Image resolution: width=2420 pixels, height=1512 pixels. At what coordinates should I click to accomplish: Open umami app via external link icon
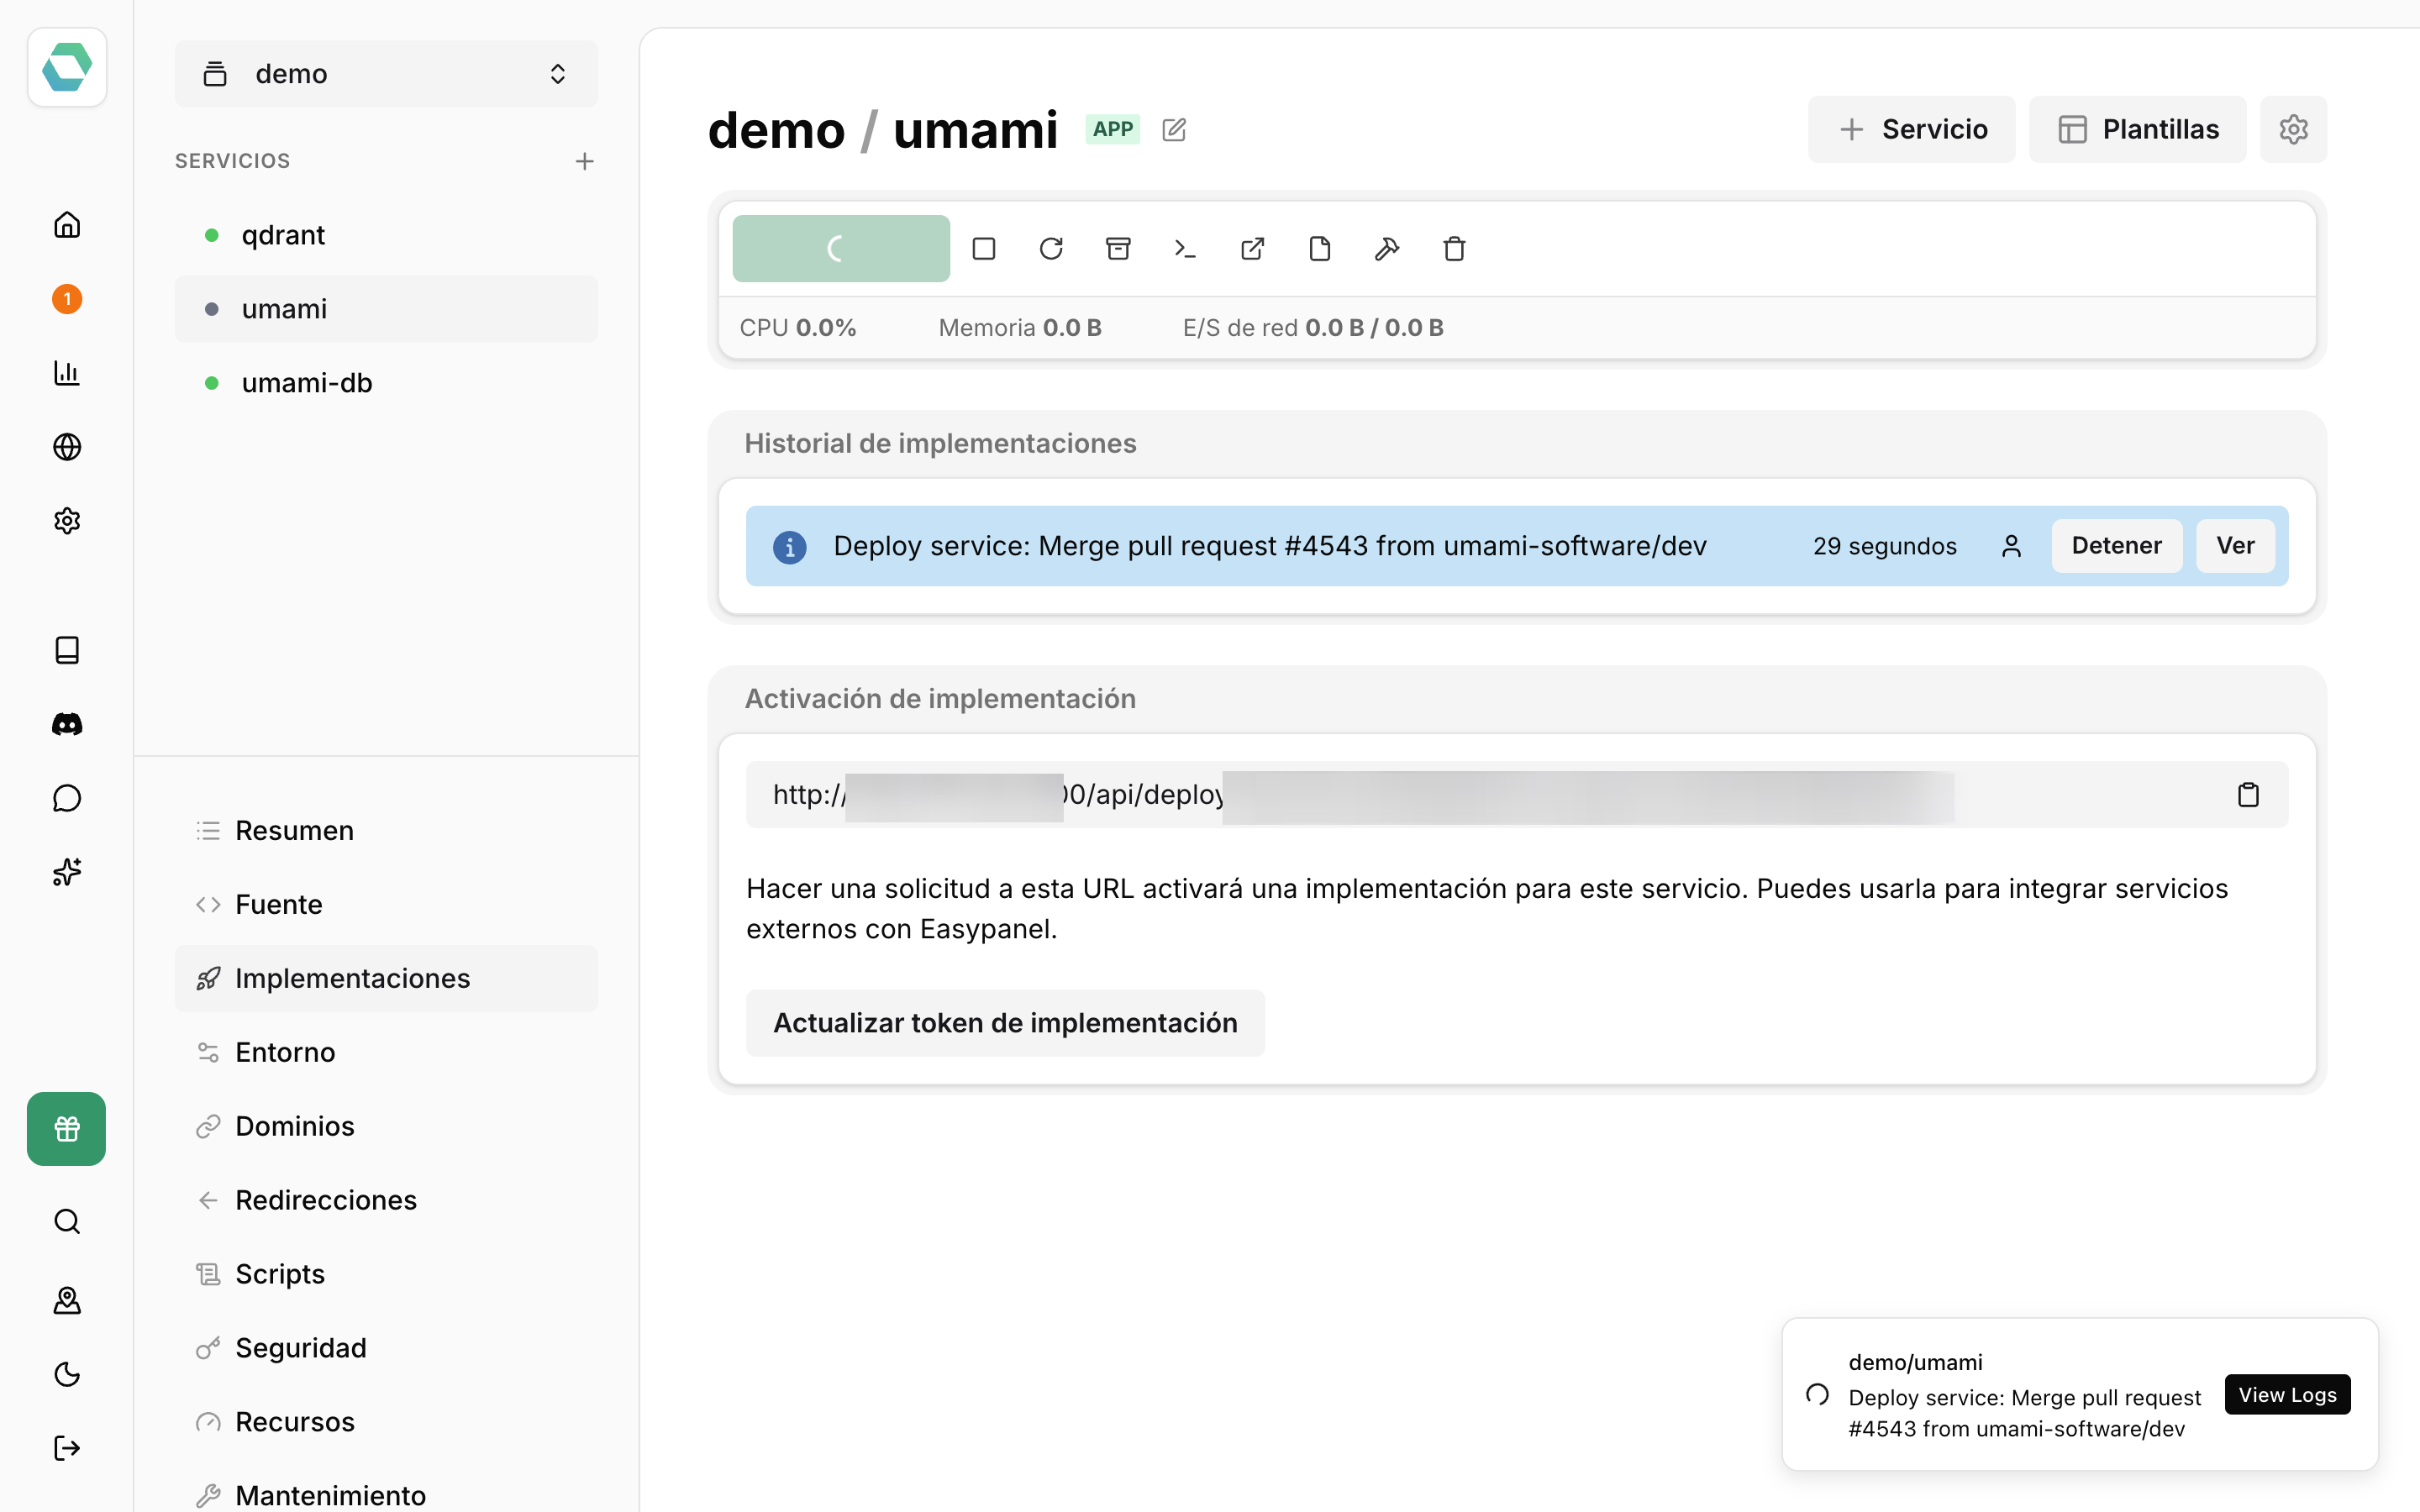pos(1253,249)
